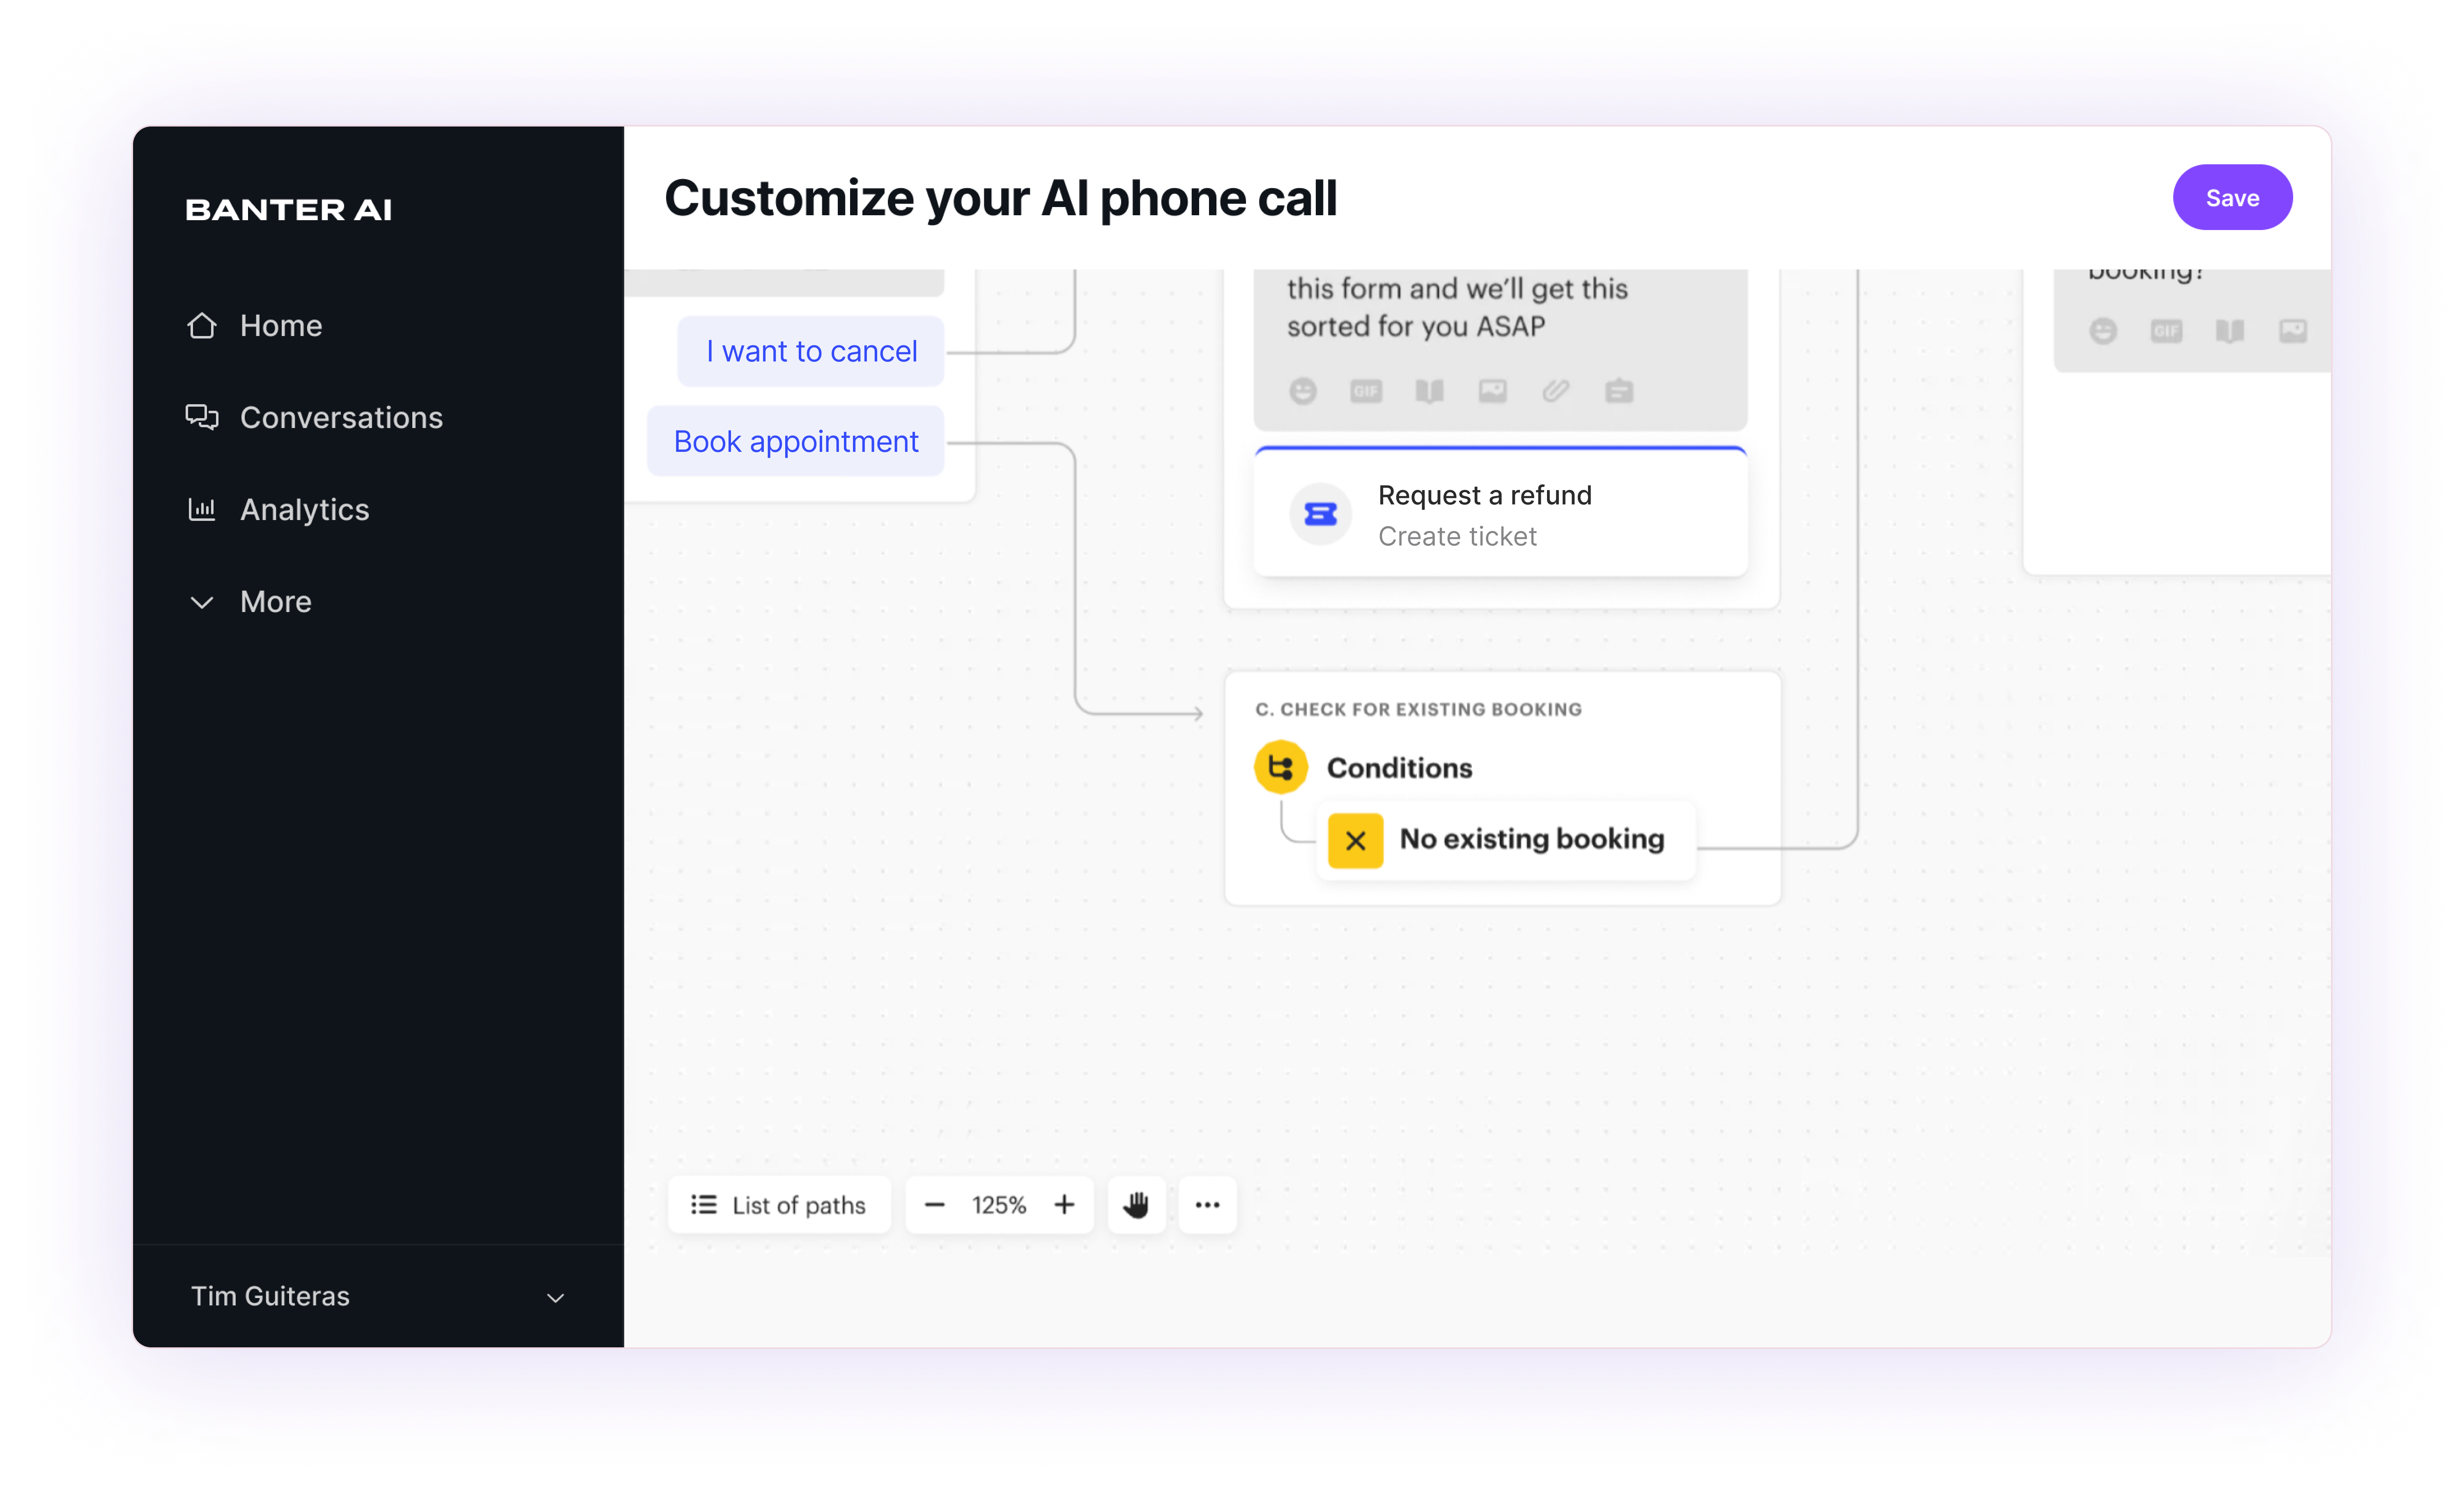Insert GIF in the ASAP message
The height and width of the screenshot is (1487, 2464).
1366,391
